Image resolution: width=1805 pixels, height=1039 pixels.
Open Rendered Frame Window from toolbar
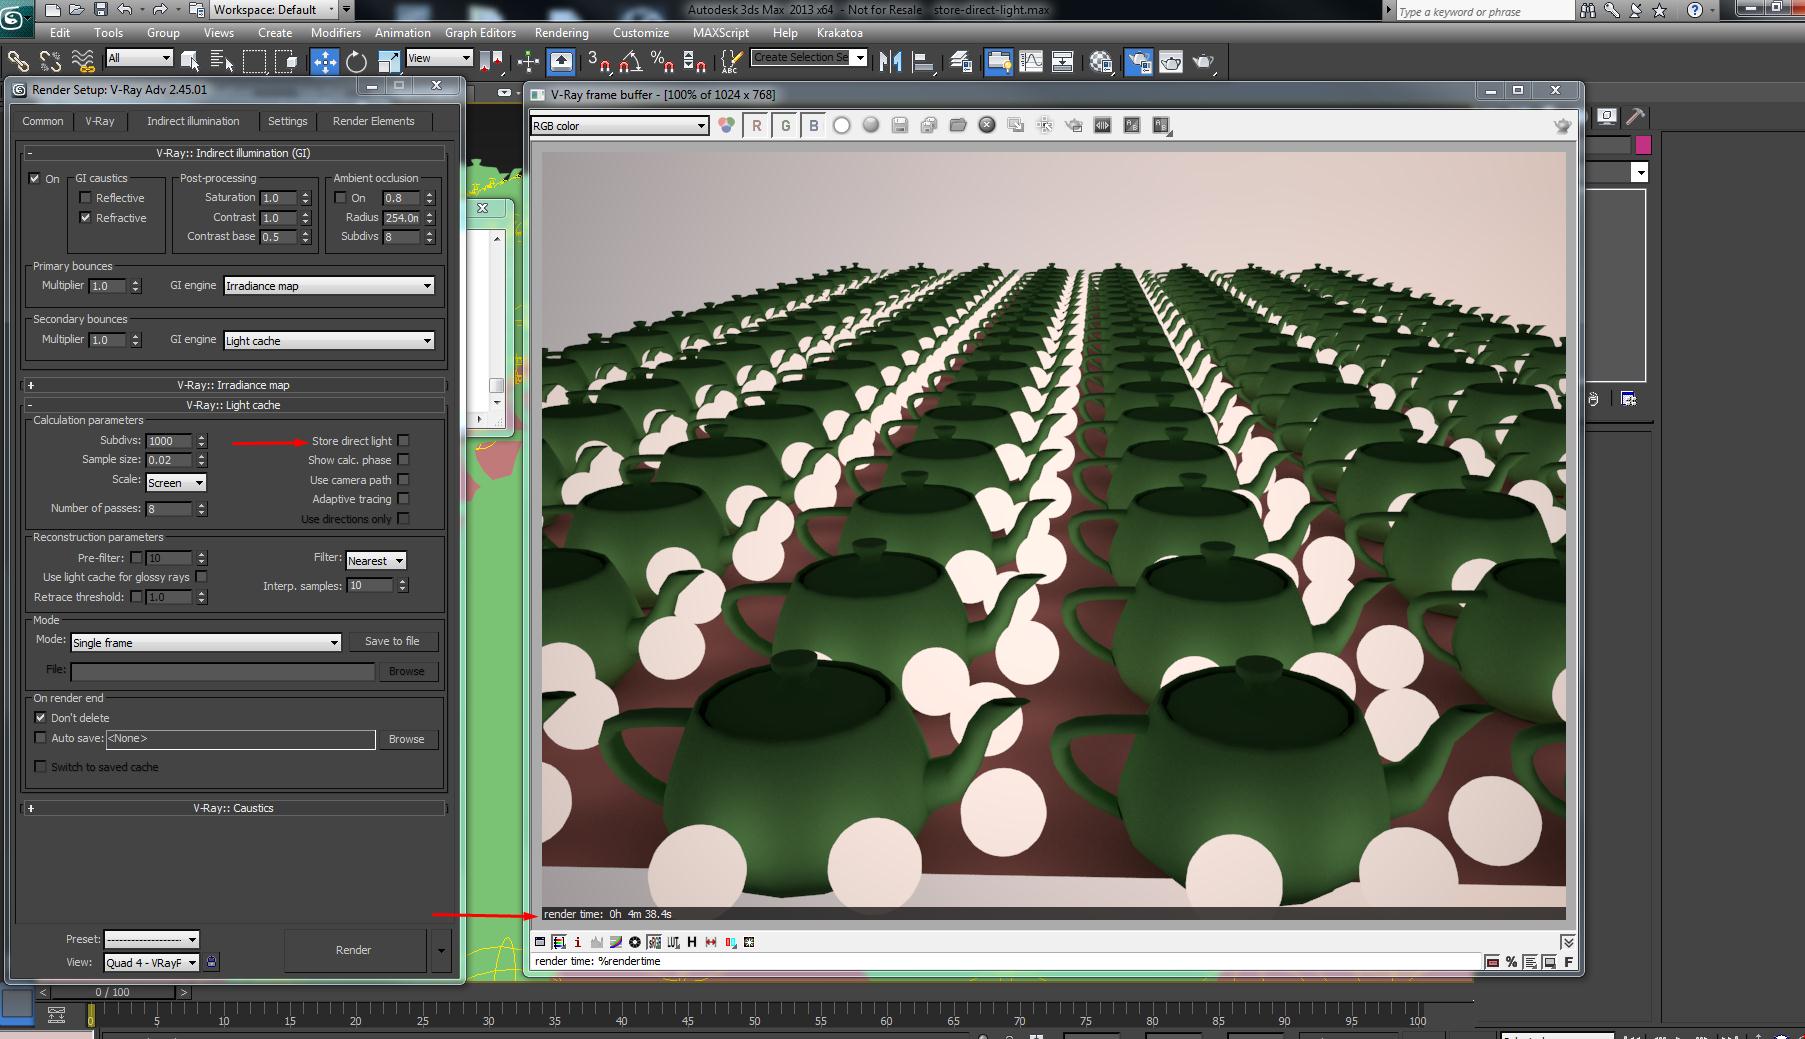1171,62
